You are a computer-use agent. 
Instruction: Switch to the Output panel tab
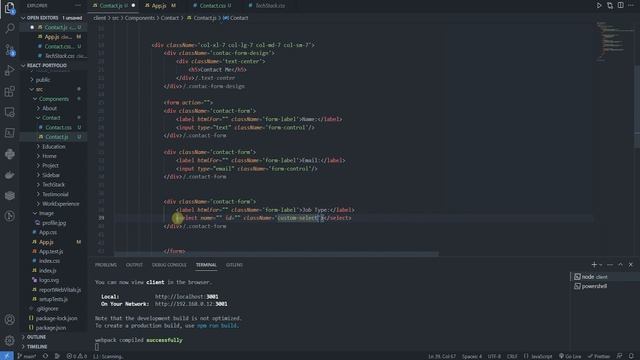[134, 265]
